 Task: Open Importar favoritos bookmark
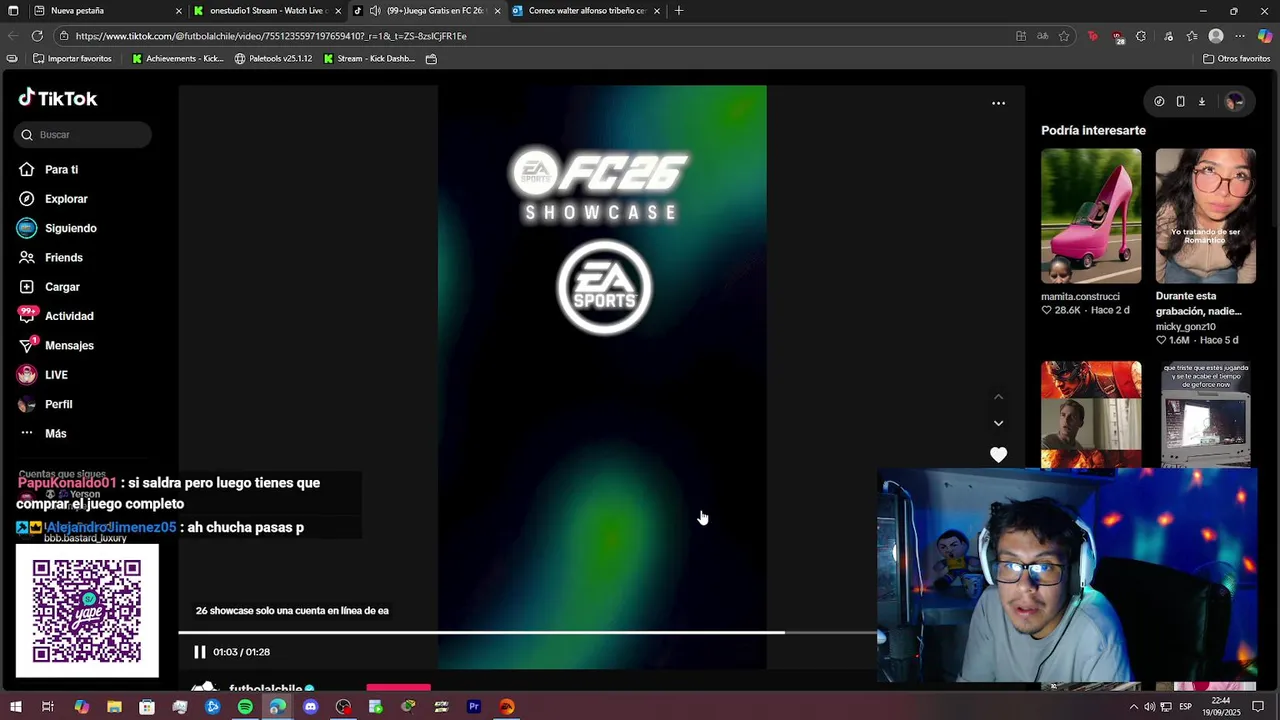72,59
